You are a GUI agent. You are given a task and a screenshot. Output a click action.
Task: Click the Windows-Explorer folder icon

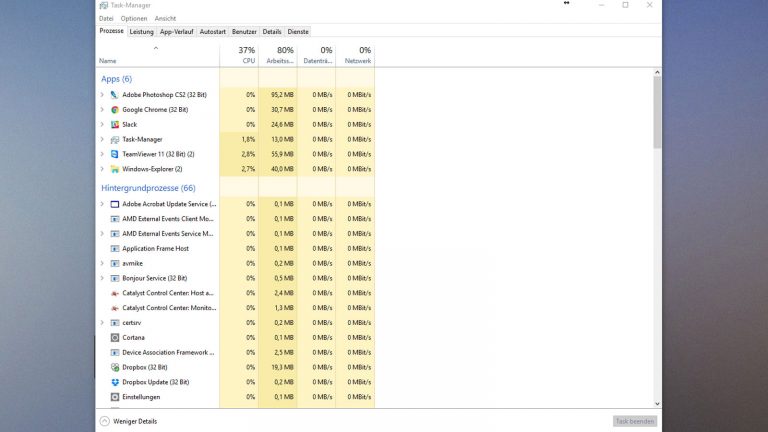(x=115, y=169)
